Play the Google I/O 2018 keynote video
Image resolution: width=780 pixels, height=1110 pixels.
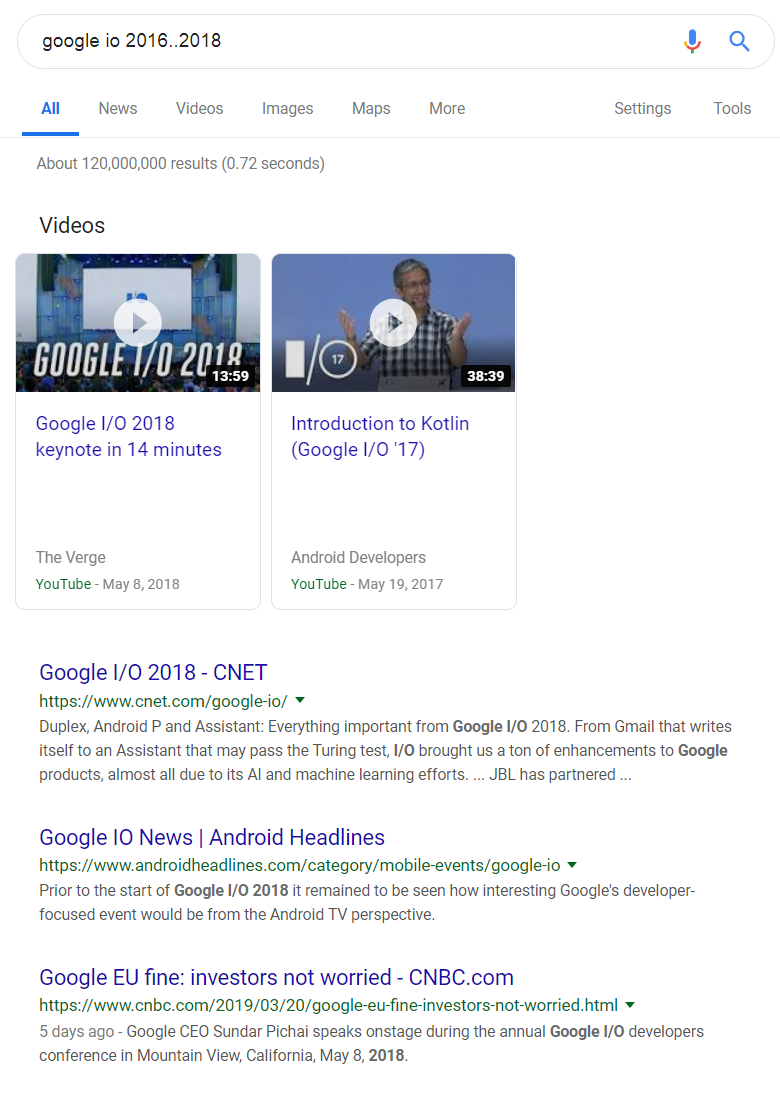click(x=138, y=323)
